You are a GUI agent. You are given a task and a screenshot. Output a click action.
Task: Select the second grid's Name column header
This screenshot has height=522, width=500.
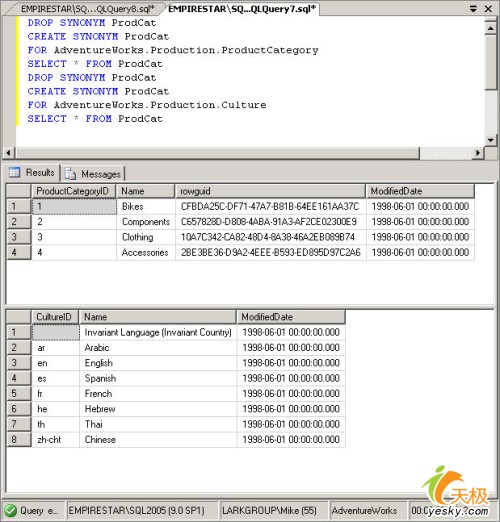click(x=158, y=317)
